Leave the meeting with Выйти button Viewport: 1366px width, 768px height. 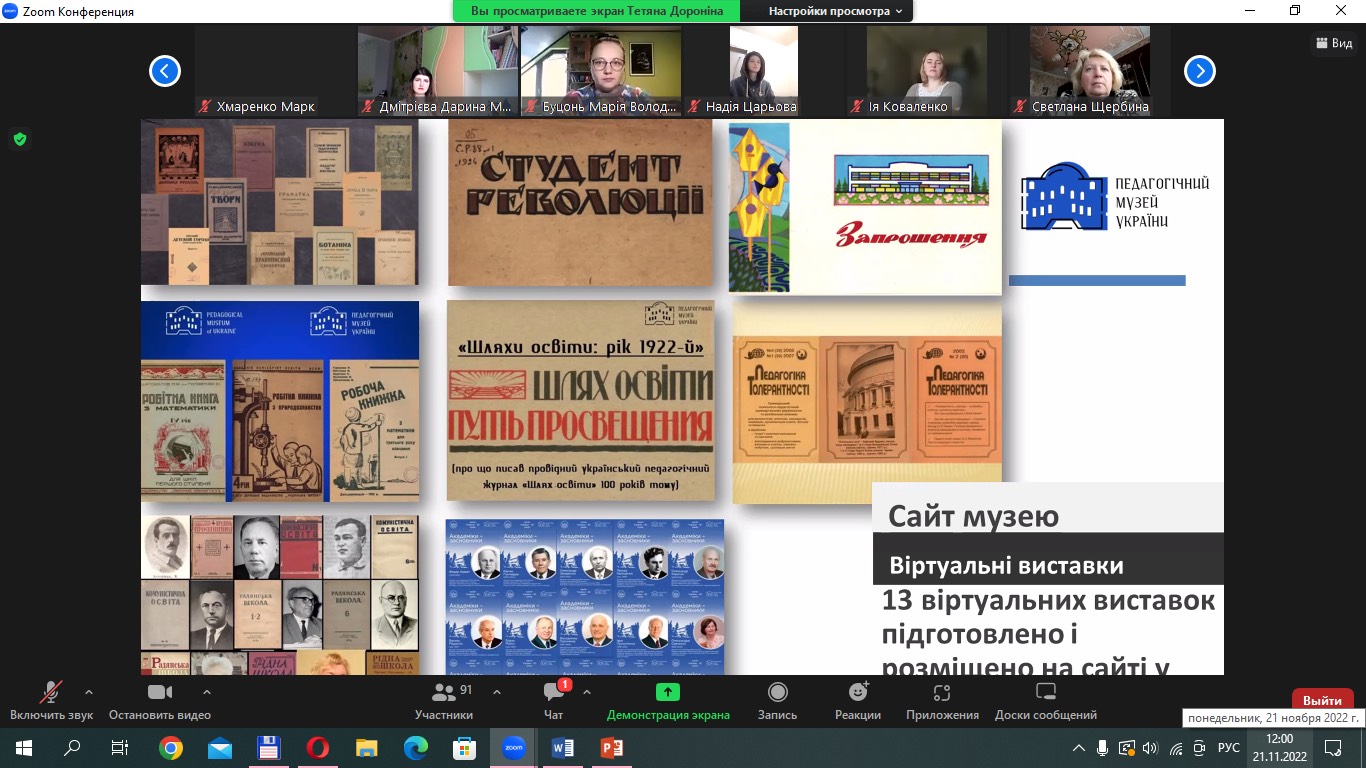(1322, 700)
